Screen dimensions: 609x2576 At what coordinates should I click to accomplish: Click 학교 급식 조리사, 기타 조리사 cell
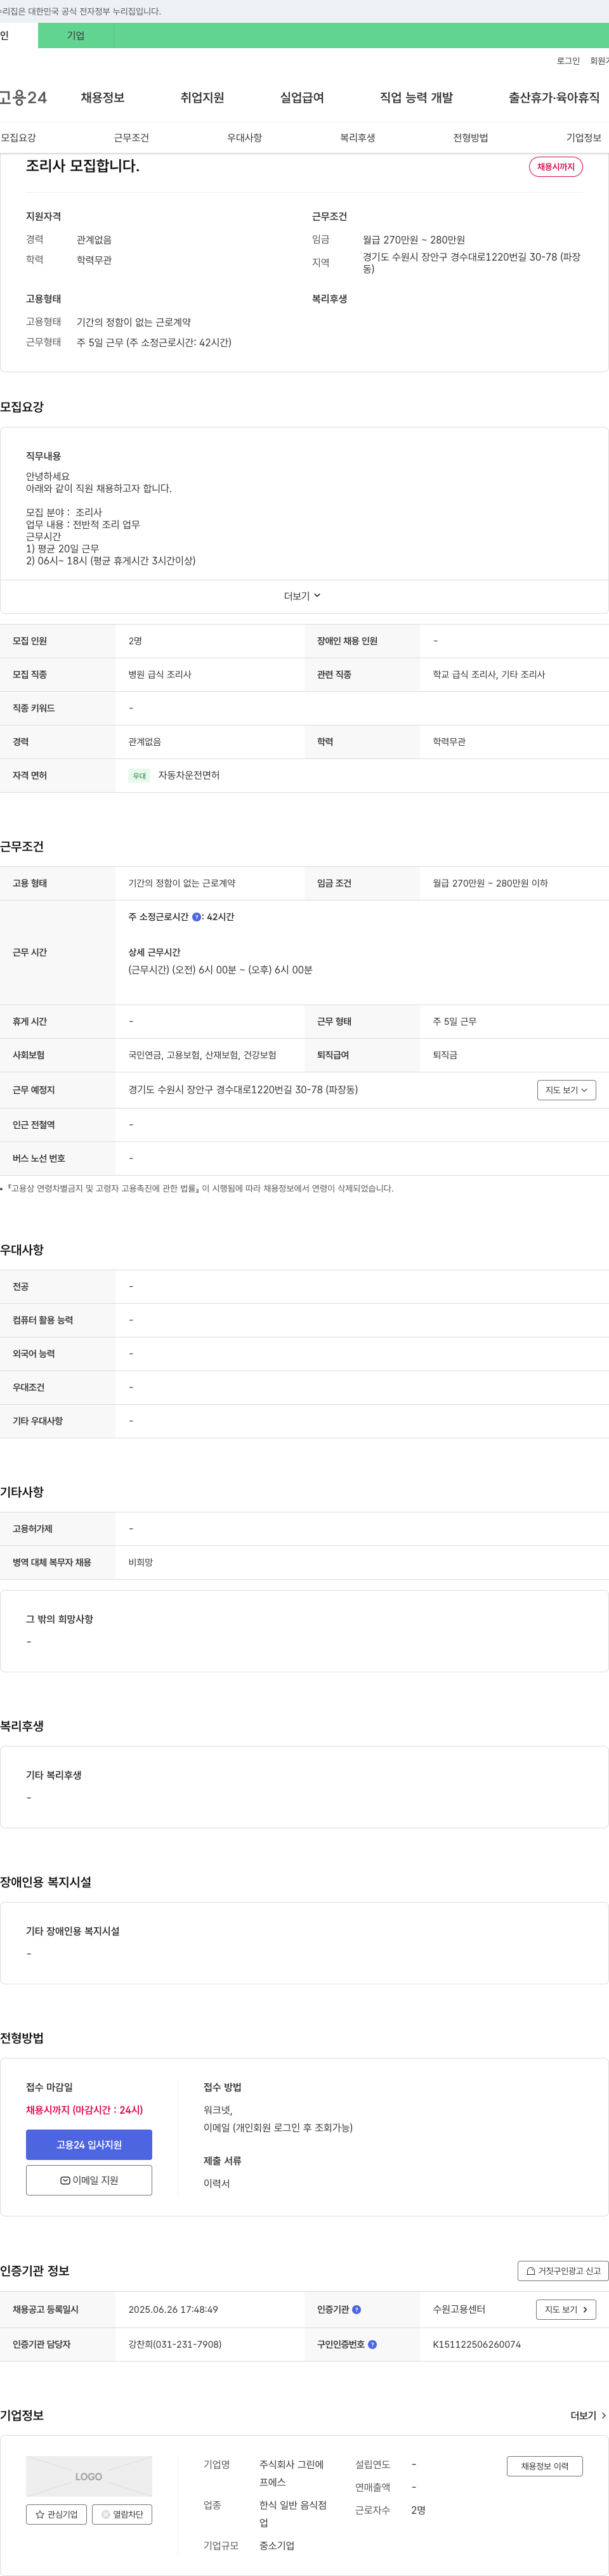(x=489, y=675)
